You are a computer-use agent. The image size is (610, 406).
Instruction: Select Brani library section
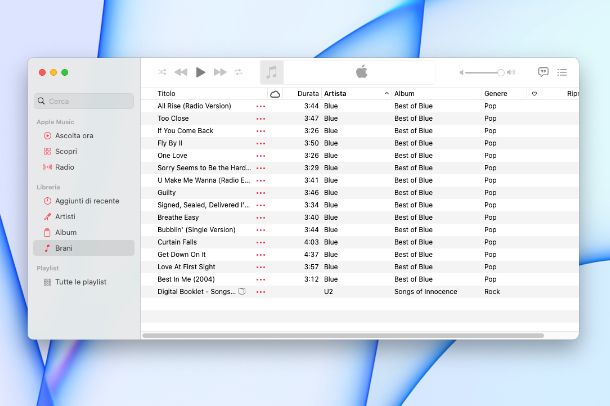tap(84, 248)
